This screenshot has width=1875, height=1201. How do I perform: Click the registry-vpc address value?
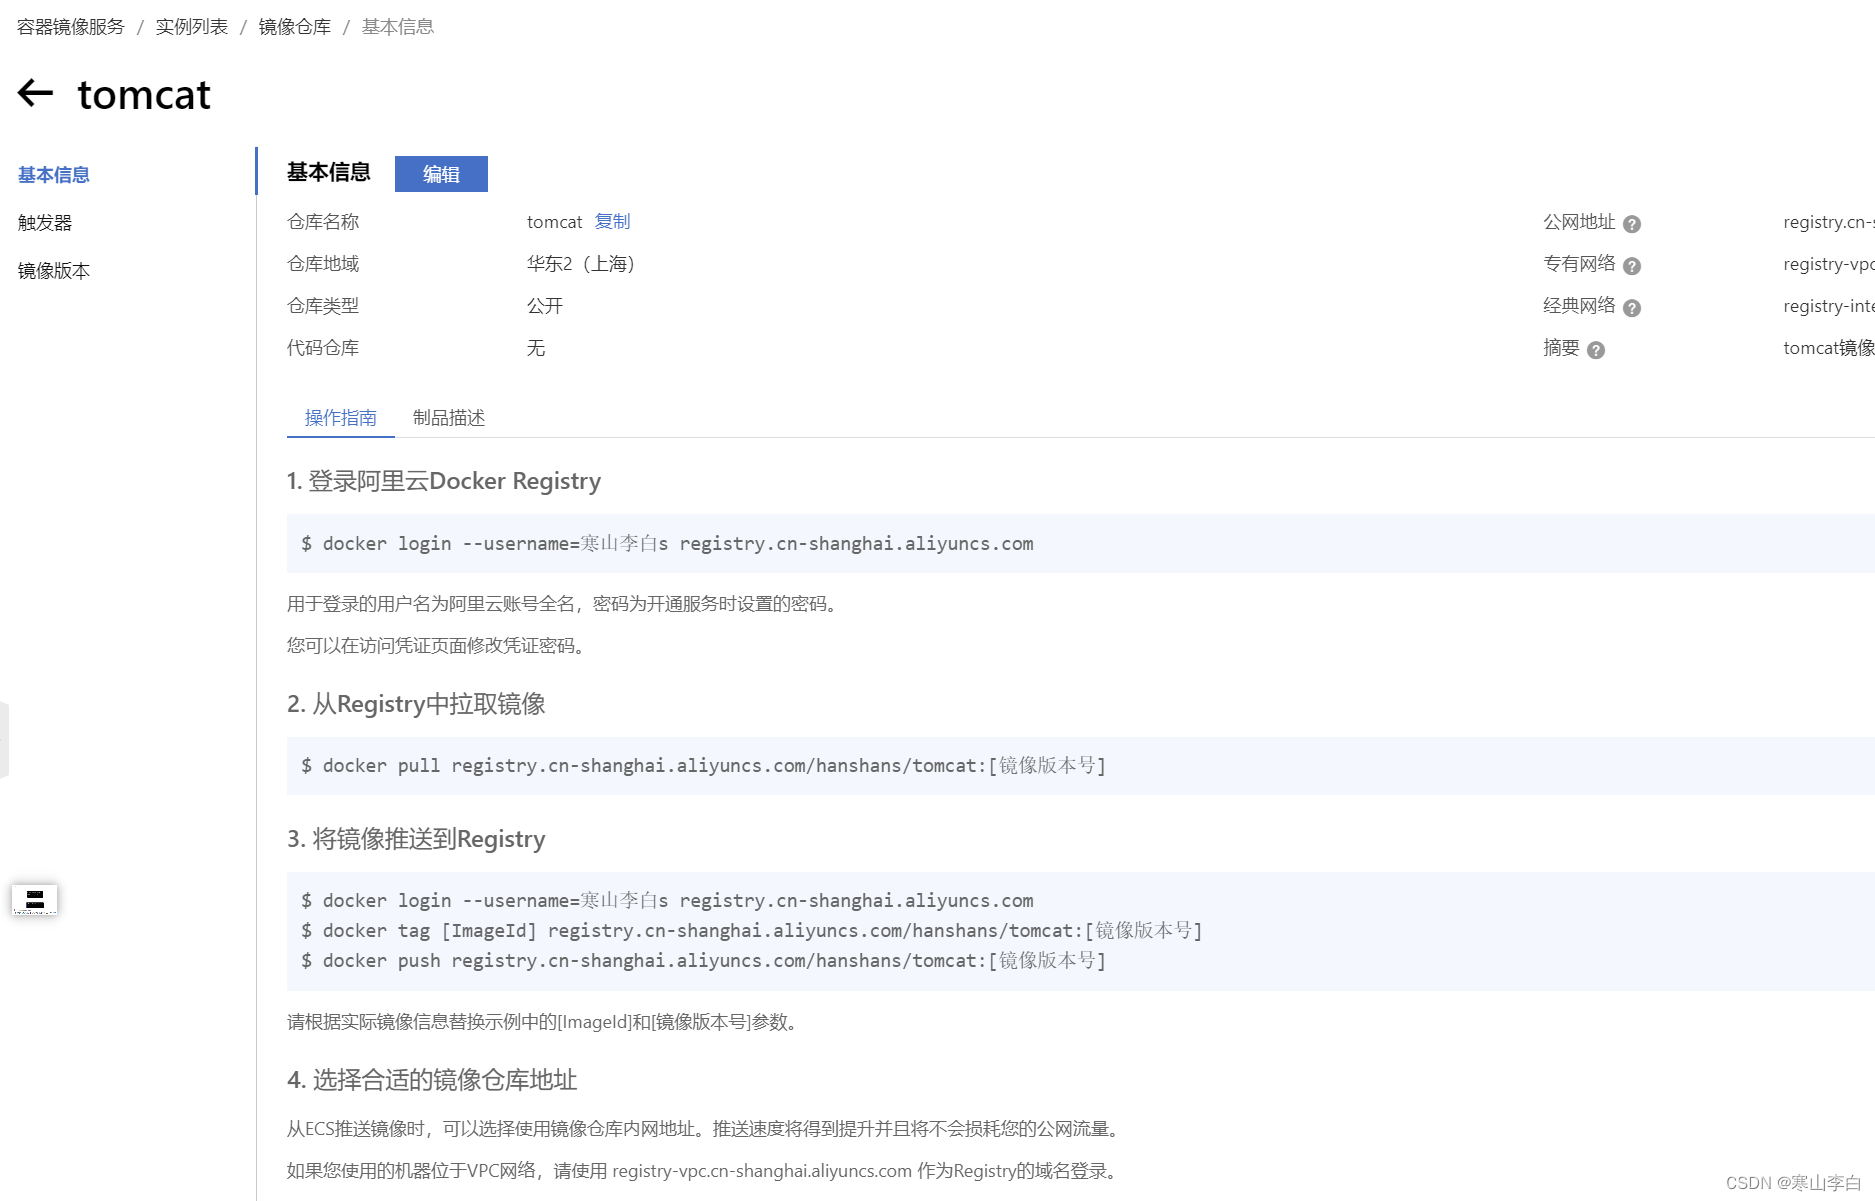[1828, 264]
